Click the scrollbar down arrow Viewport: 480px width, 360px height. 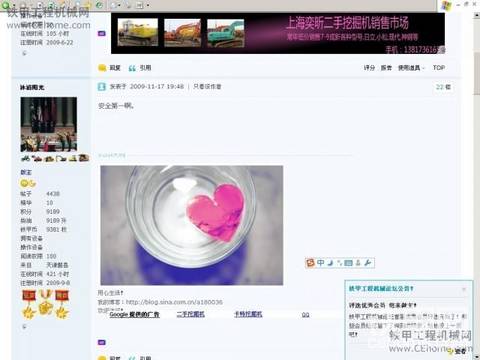point(477,357)
